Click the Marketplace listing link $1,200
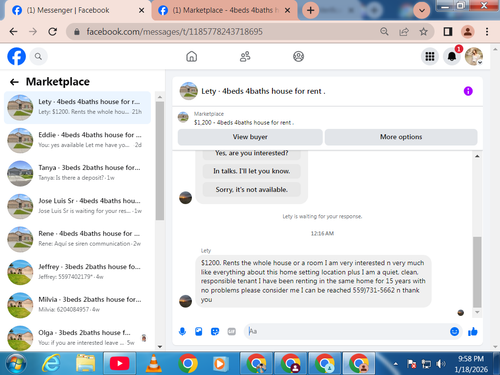The image size is (500, 375). tap(244, 123)
